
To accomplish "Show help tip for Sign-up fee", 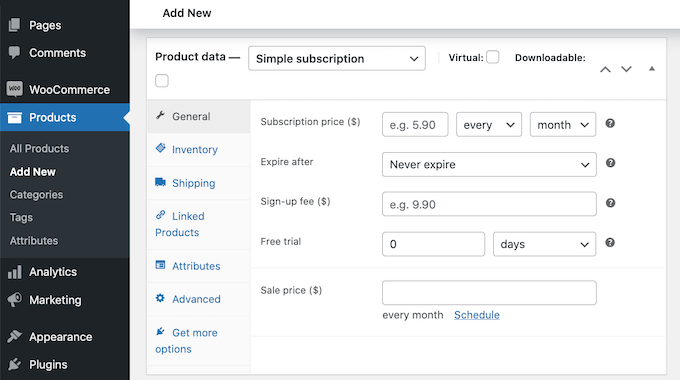I will 610,203.
